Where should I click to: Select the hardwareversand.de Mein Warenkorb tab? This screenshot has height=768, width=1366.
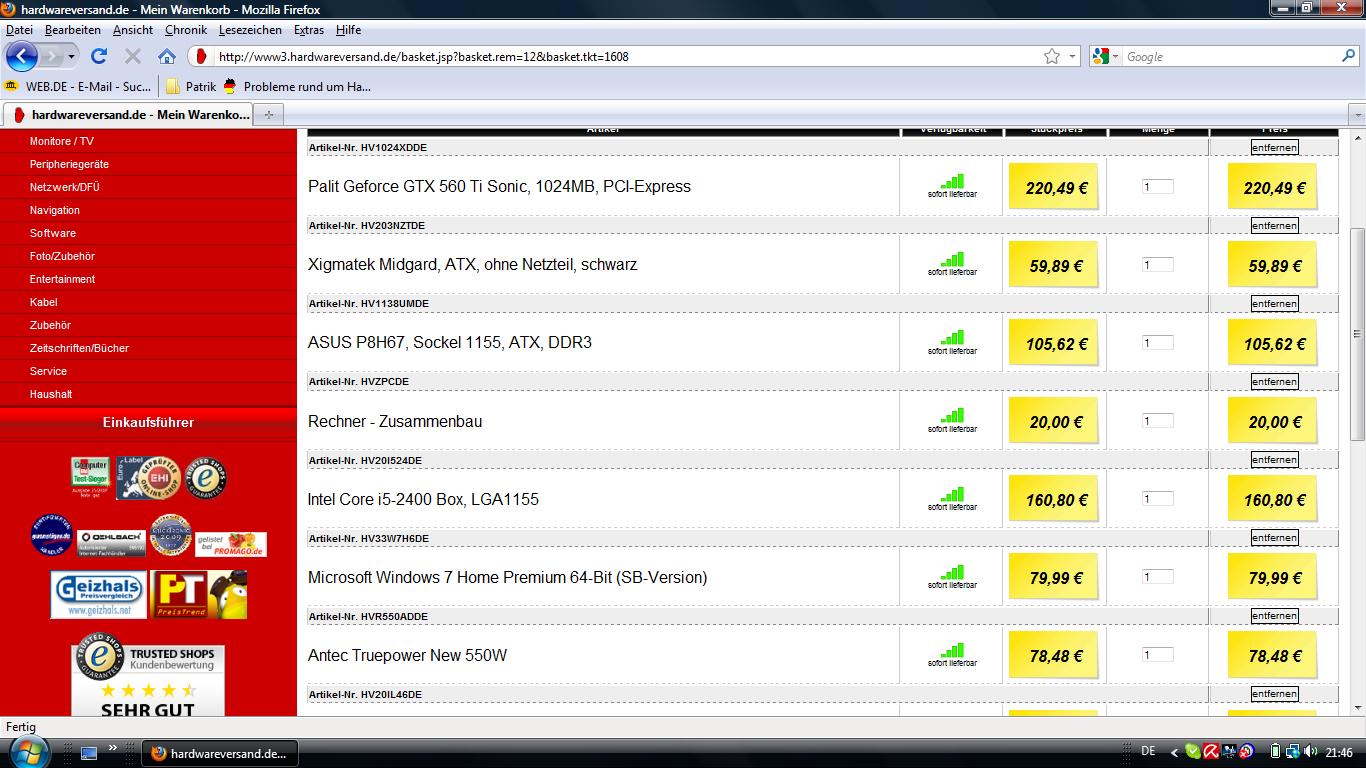[129, 115]
